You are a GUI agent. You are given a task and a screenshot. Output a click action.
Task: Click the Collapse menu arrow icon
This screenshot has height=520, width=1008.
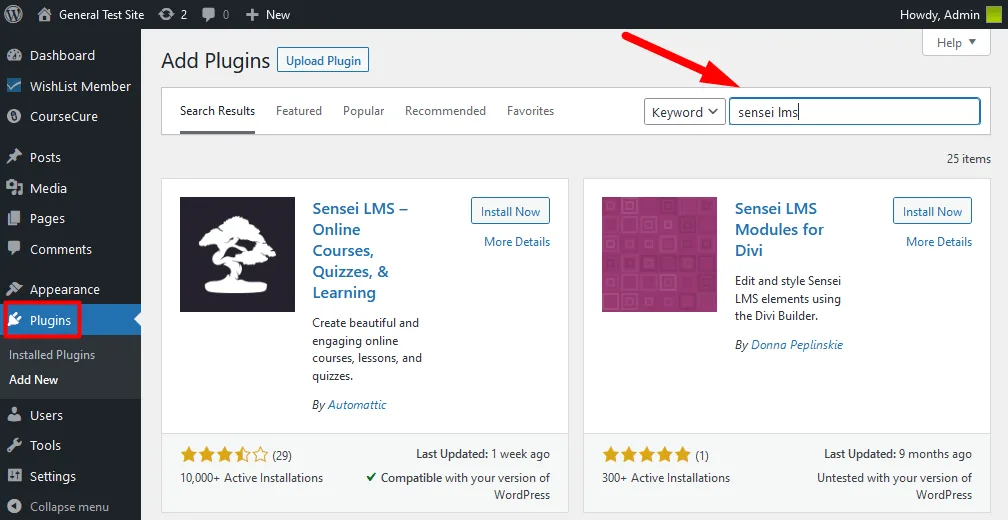click(14, 507)
